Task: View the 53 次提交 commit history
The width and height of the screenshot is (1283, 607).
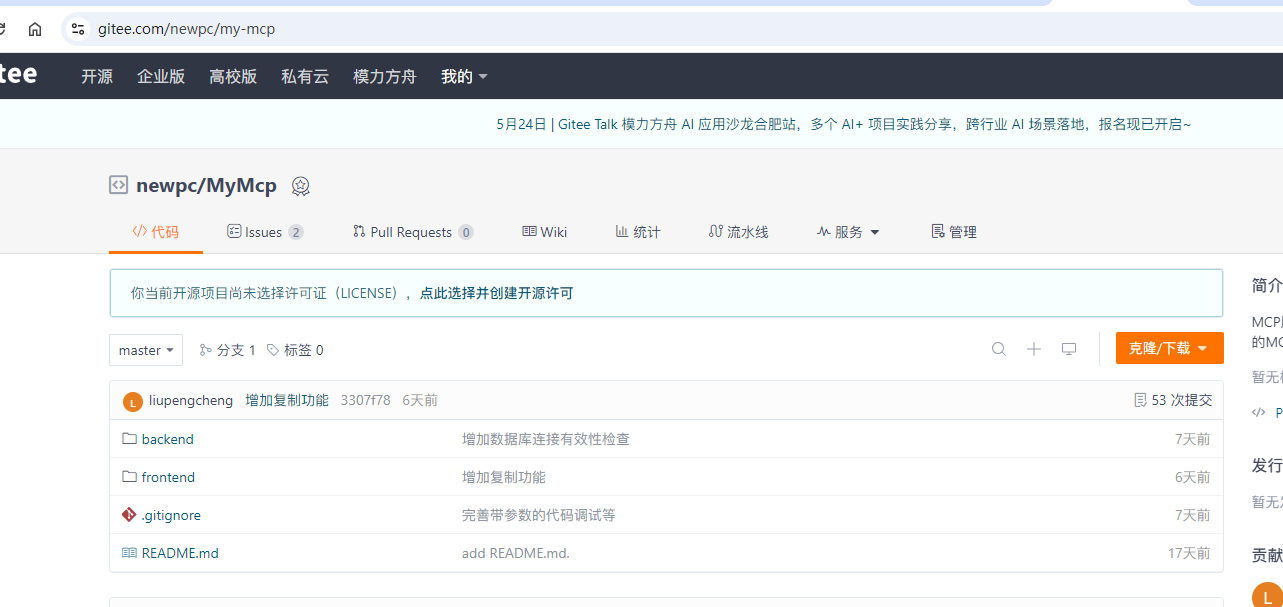Action: (x=1181, y=400)
